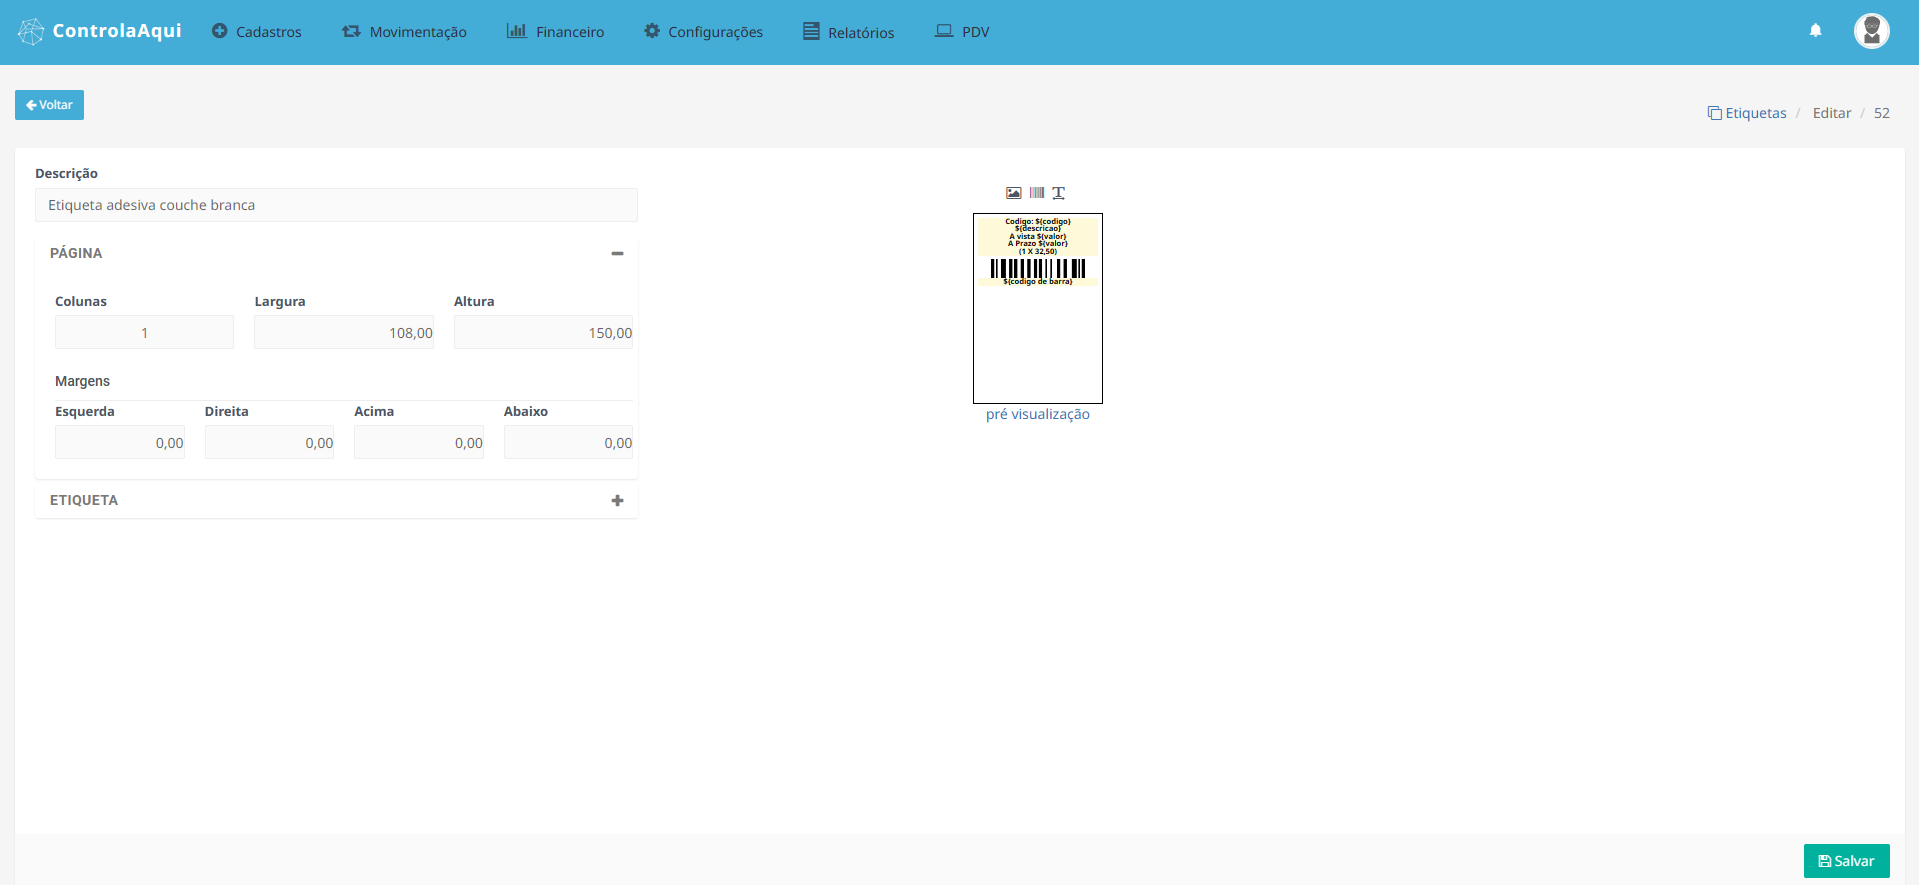The height and width of the screenshot is (885, 1919).
Task: Go to the PDV screen
Action: pyautogui.click(x=962, y=32)
